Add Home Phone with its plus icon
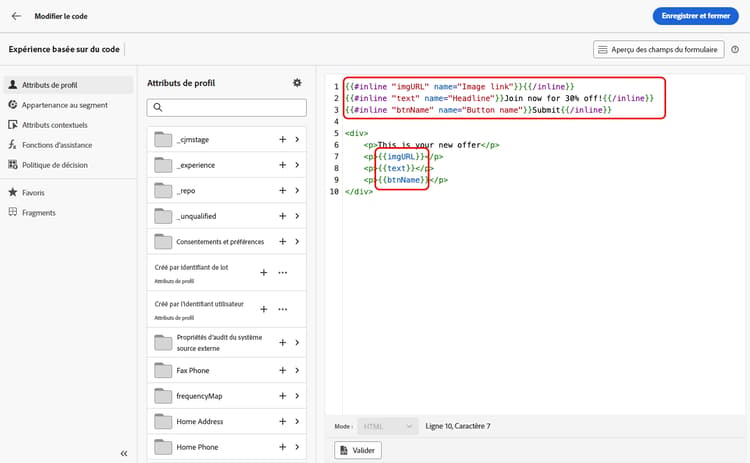 point(283,447)
